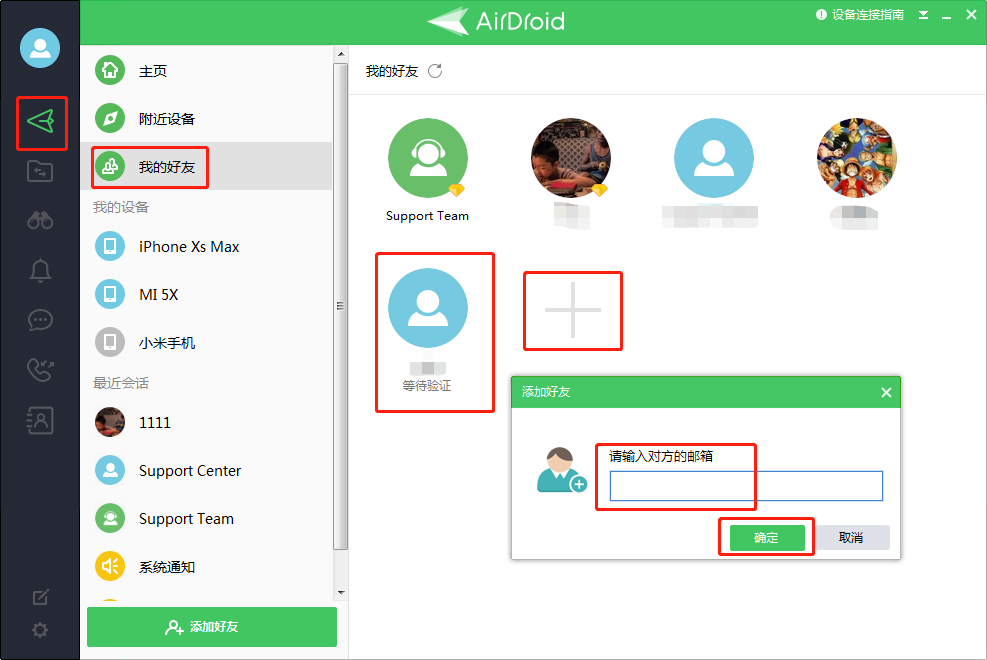Screen dimensions: 987x660
Task: Click the AirDroid logo in header
Action: click(496, 21)
